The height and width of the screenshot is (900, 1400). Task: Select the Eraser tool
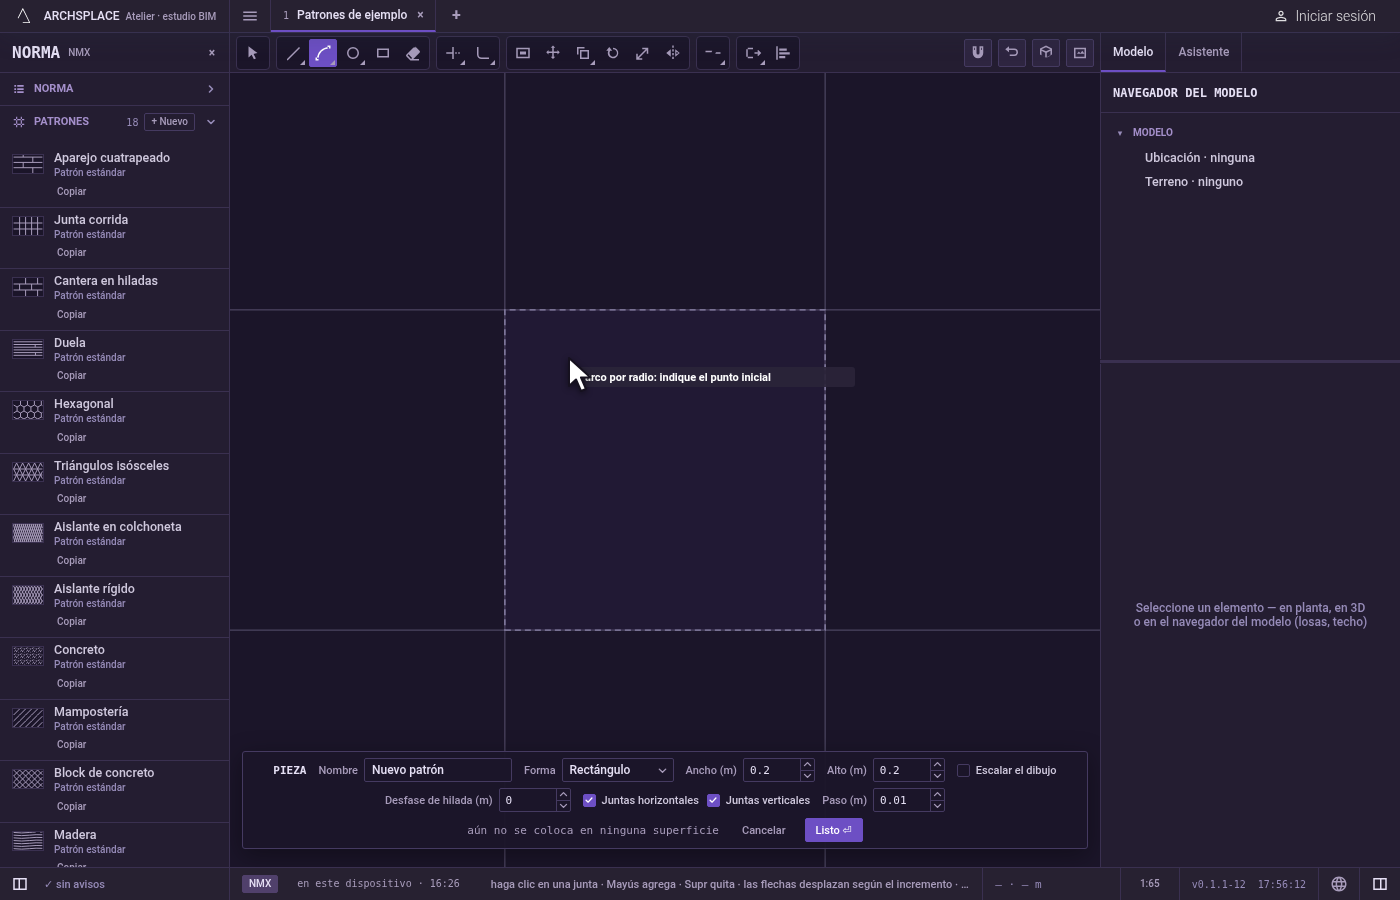413,53
